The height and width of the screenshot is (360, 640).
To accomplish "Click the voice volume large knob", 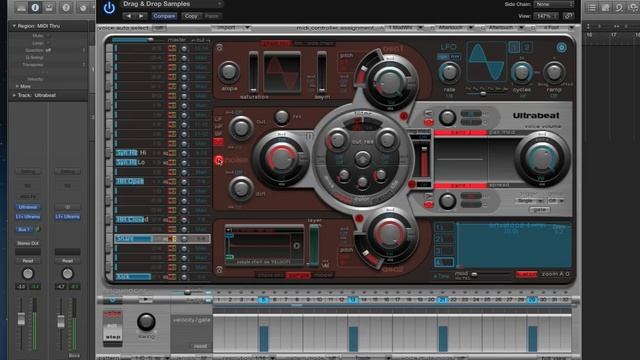I will [542, 158].
